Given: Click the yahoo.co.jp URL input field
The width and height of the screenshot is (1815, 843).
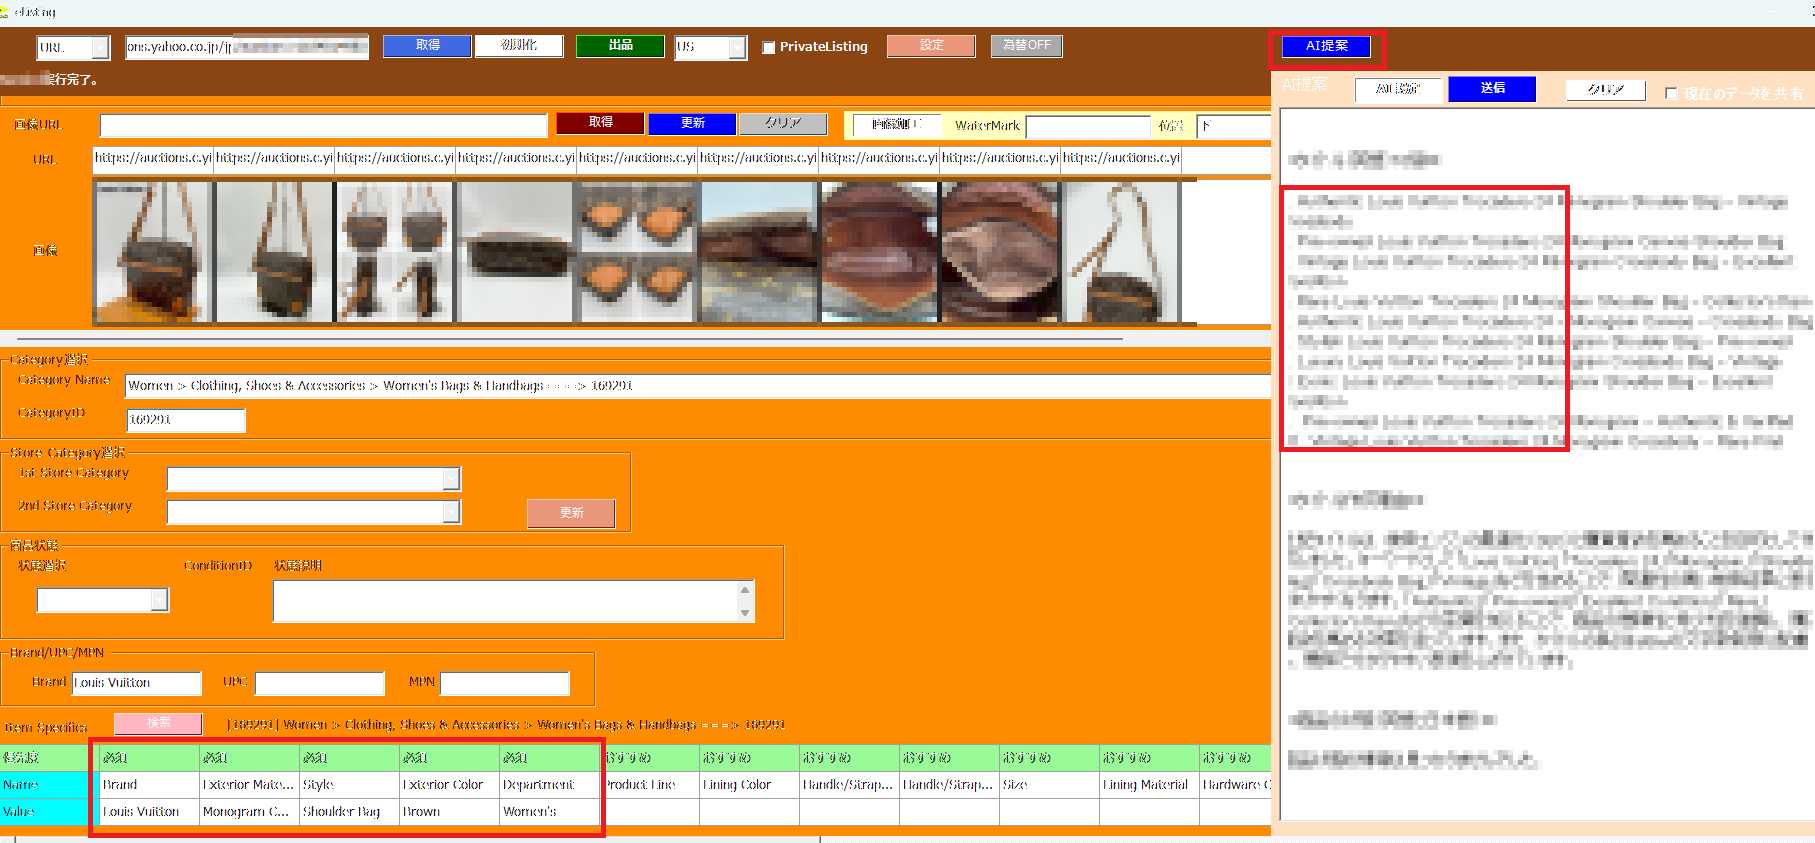Looking at the screenshot, I should click(x=247, y=47).
